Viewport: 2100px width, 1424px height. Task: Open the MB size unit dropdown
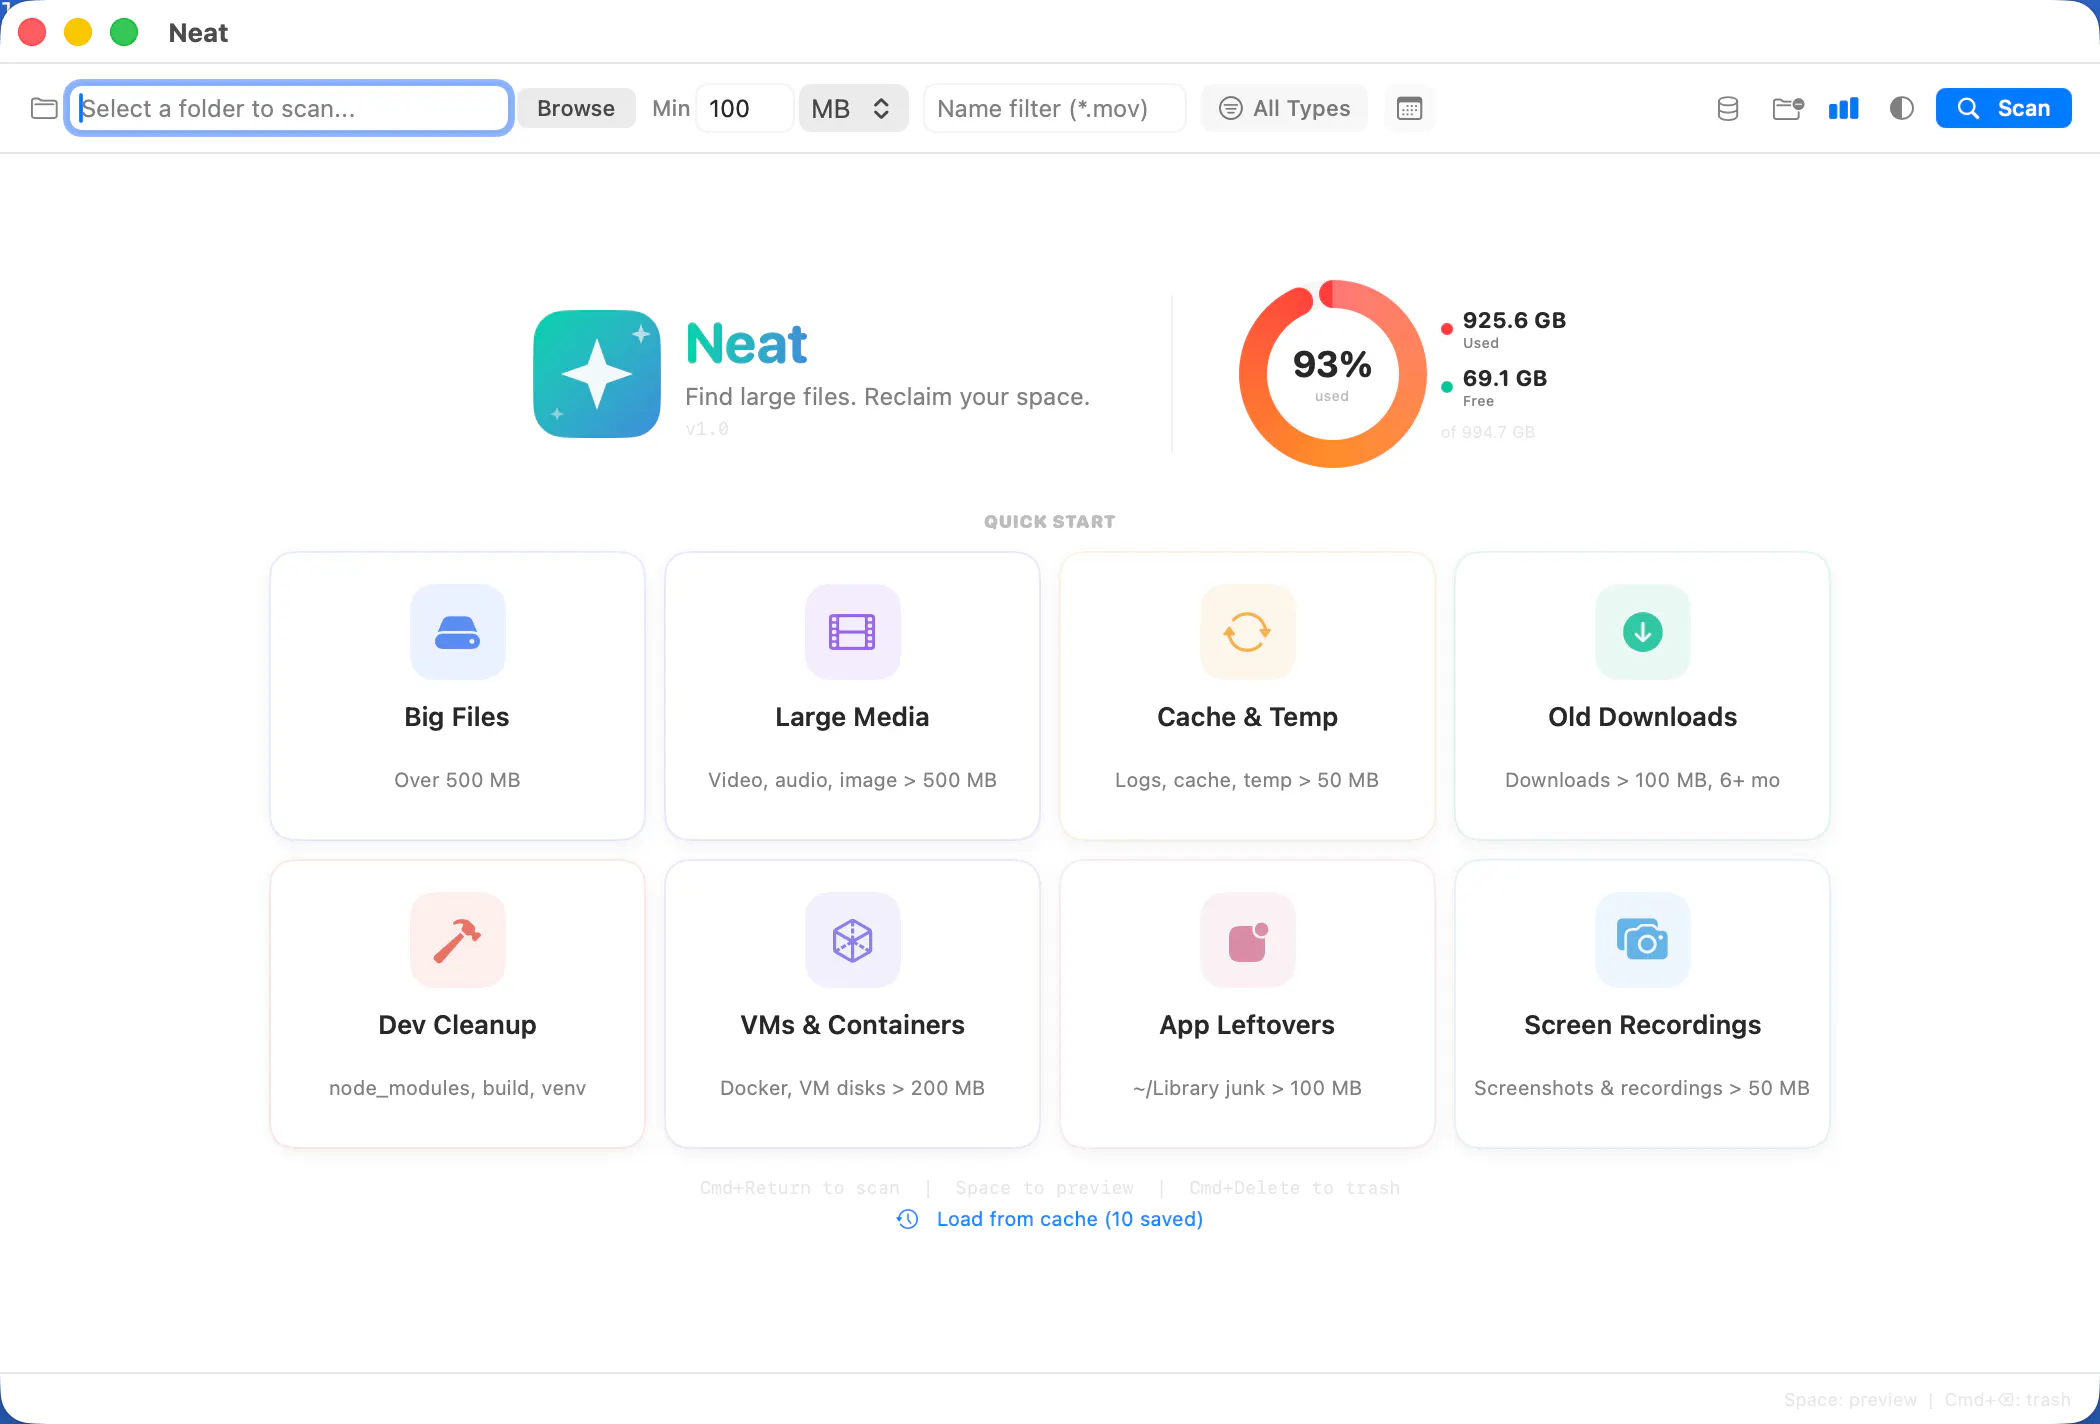coord(853,108)
